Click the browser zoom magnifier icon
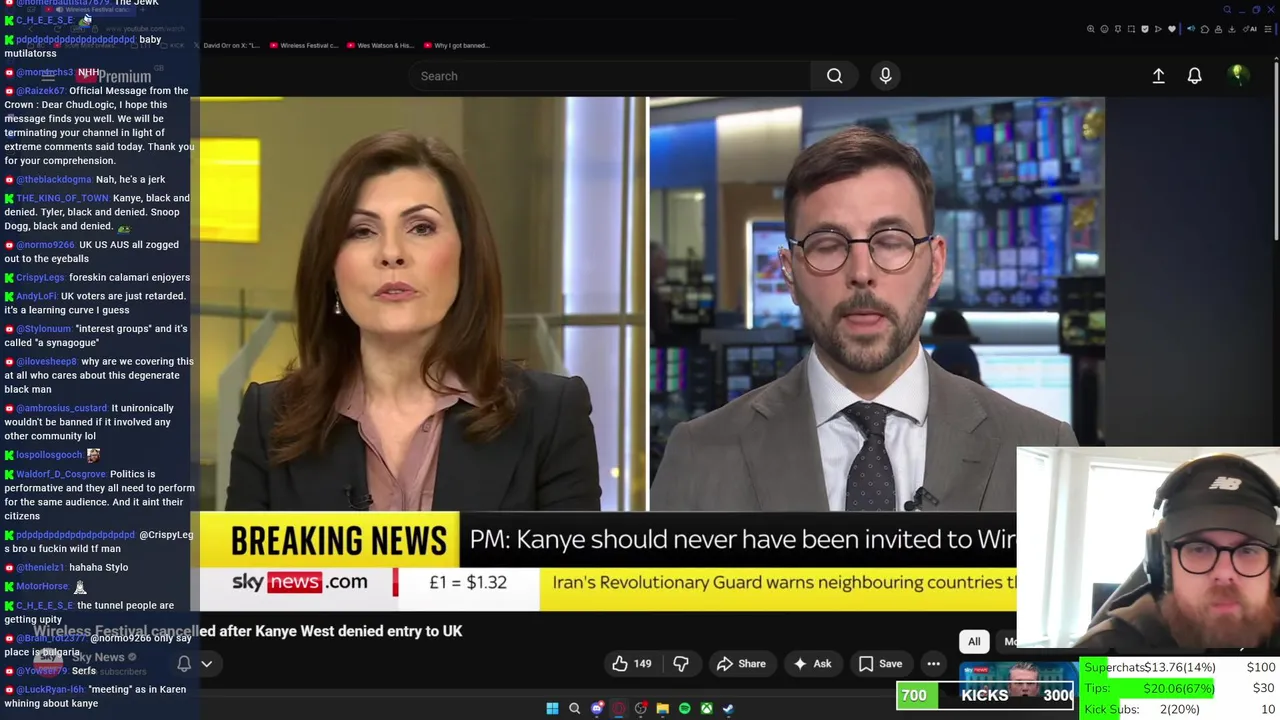 coord(1091,29)
